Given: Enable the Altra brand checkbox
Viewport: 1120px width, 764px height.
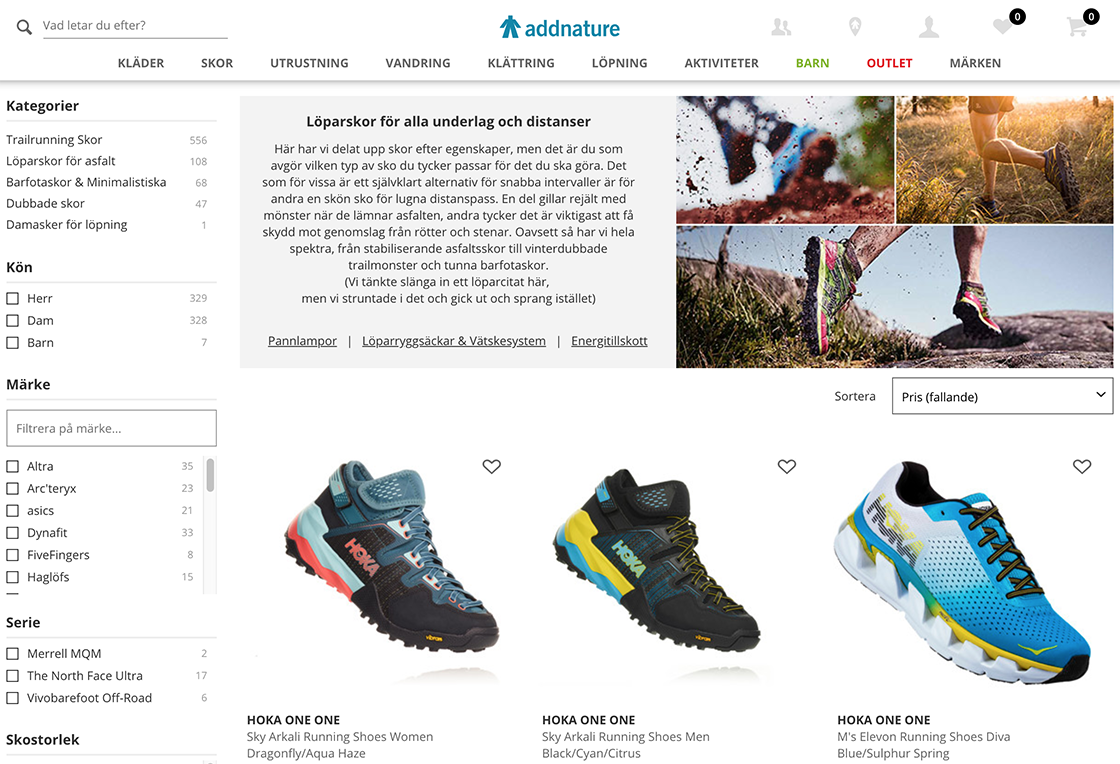Looking at the screenshot, I should pos(12,466).
